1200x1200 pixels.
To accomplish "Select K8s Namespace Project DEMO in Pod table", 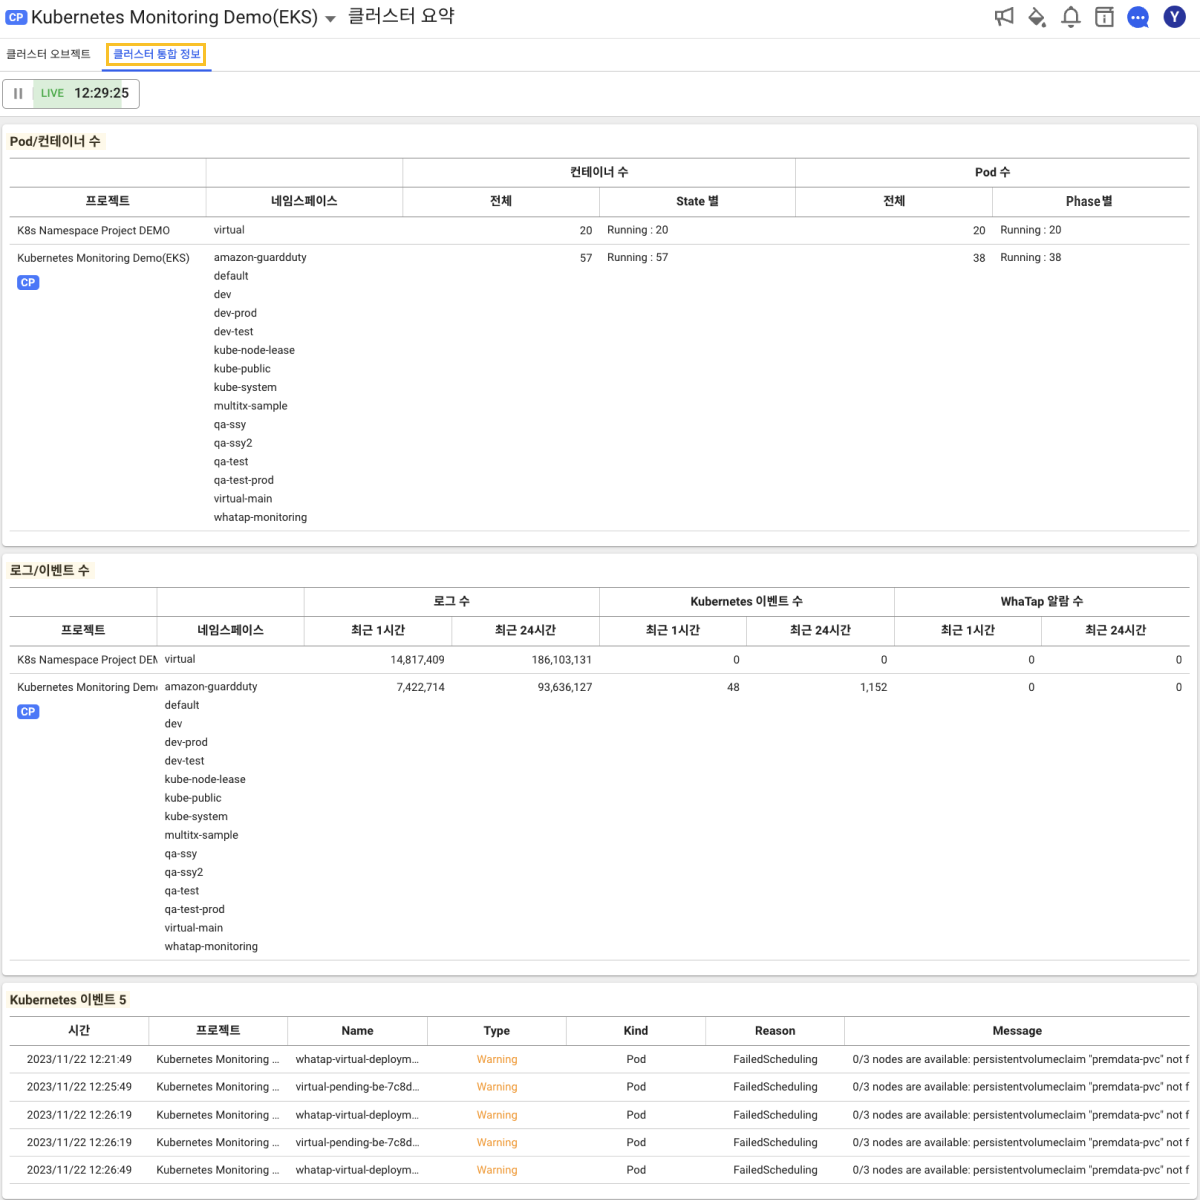I will point(93,230).
